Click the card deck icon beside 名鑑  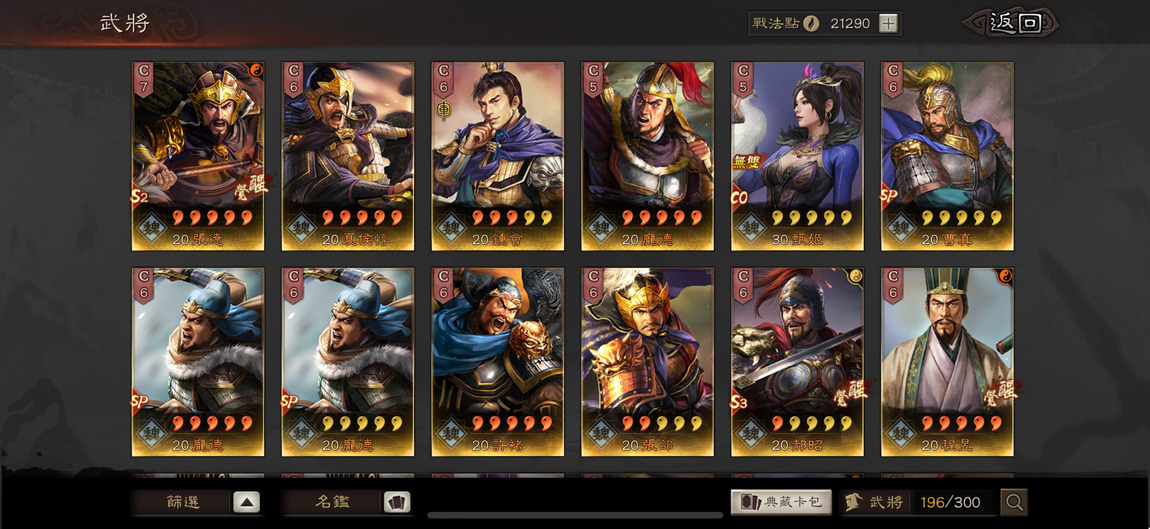pos(397,503)
